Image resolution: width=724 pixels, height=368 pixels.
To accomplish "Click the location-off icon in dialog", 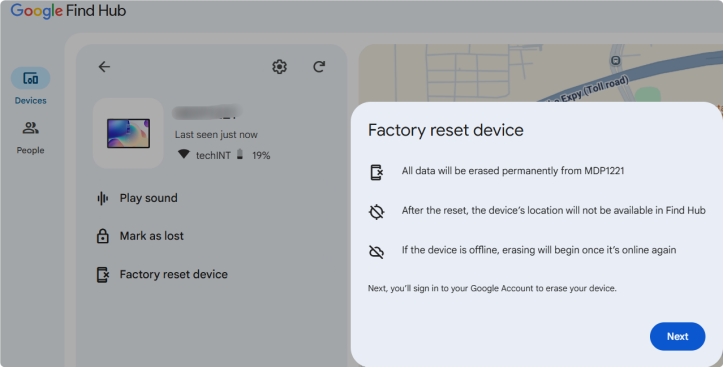I will point(377,212).
